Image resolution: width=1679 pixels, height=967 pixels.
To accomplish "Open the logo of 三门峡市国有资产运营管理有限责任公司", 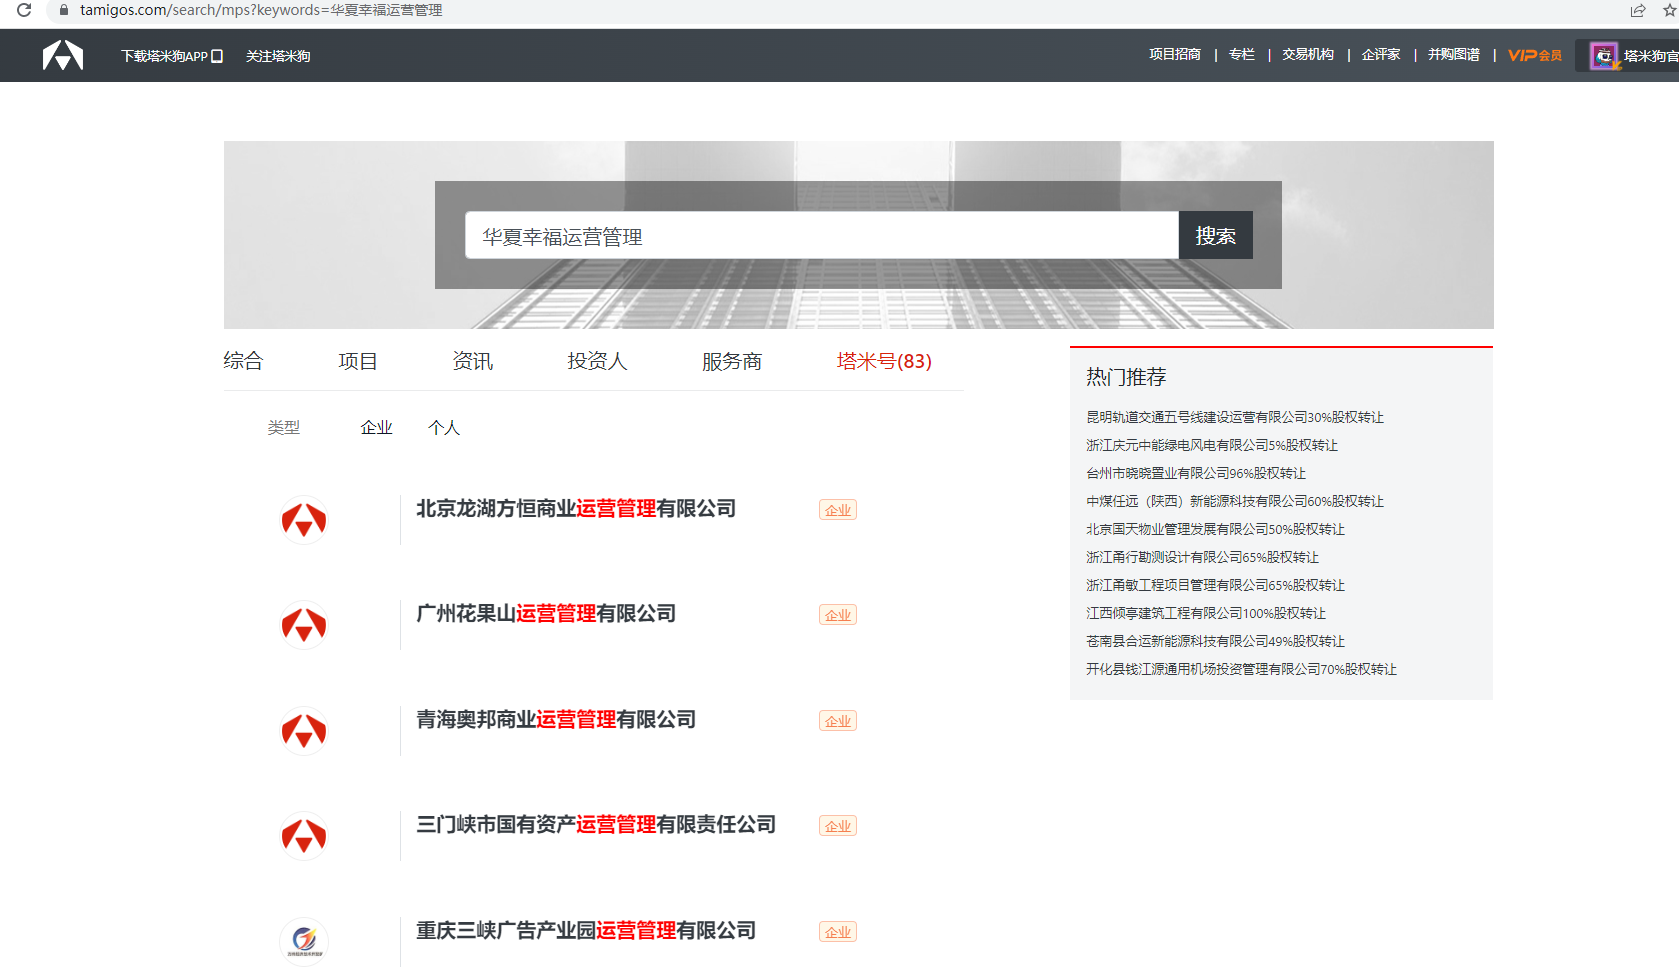I will coord(304,836).
